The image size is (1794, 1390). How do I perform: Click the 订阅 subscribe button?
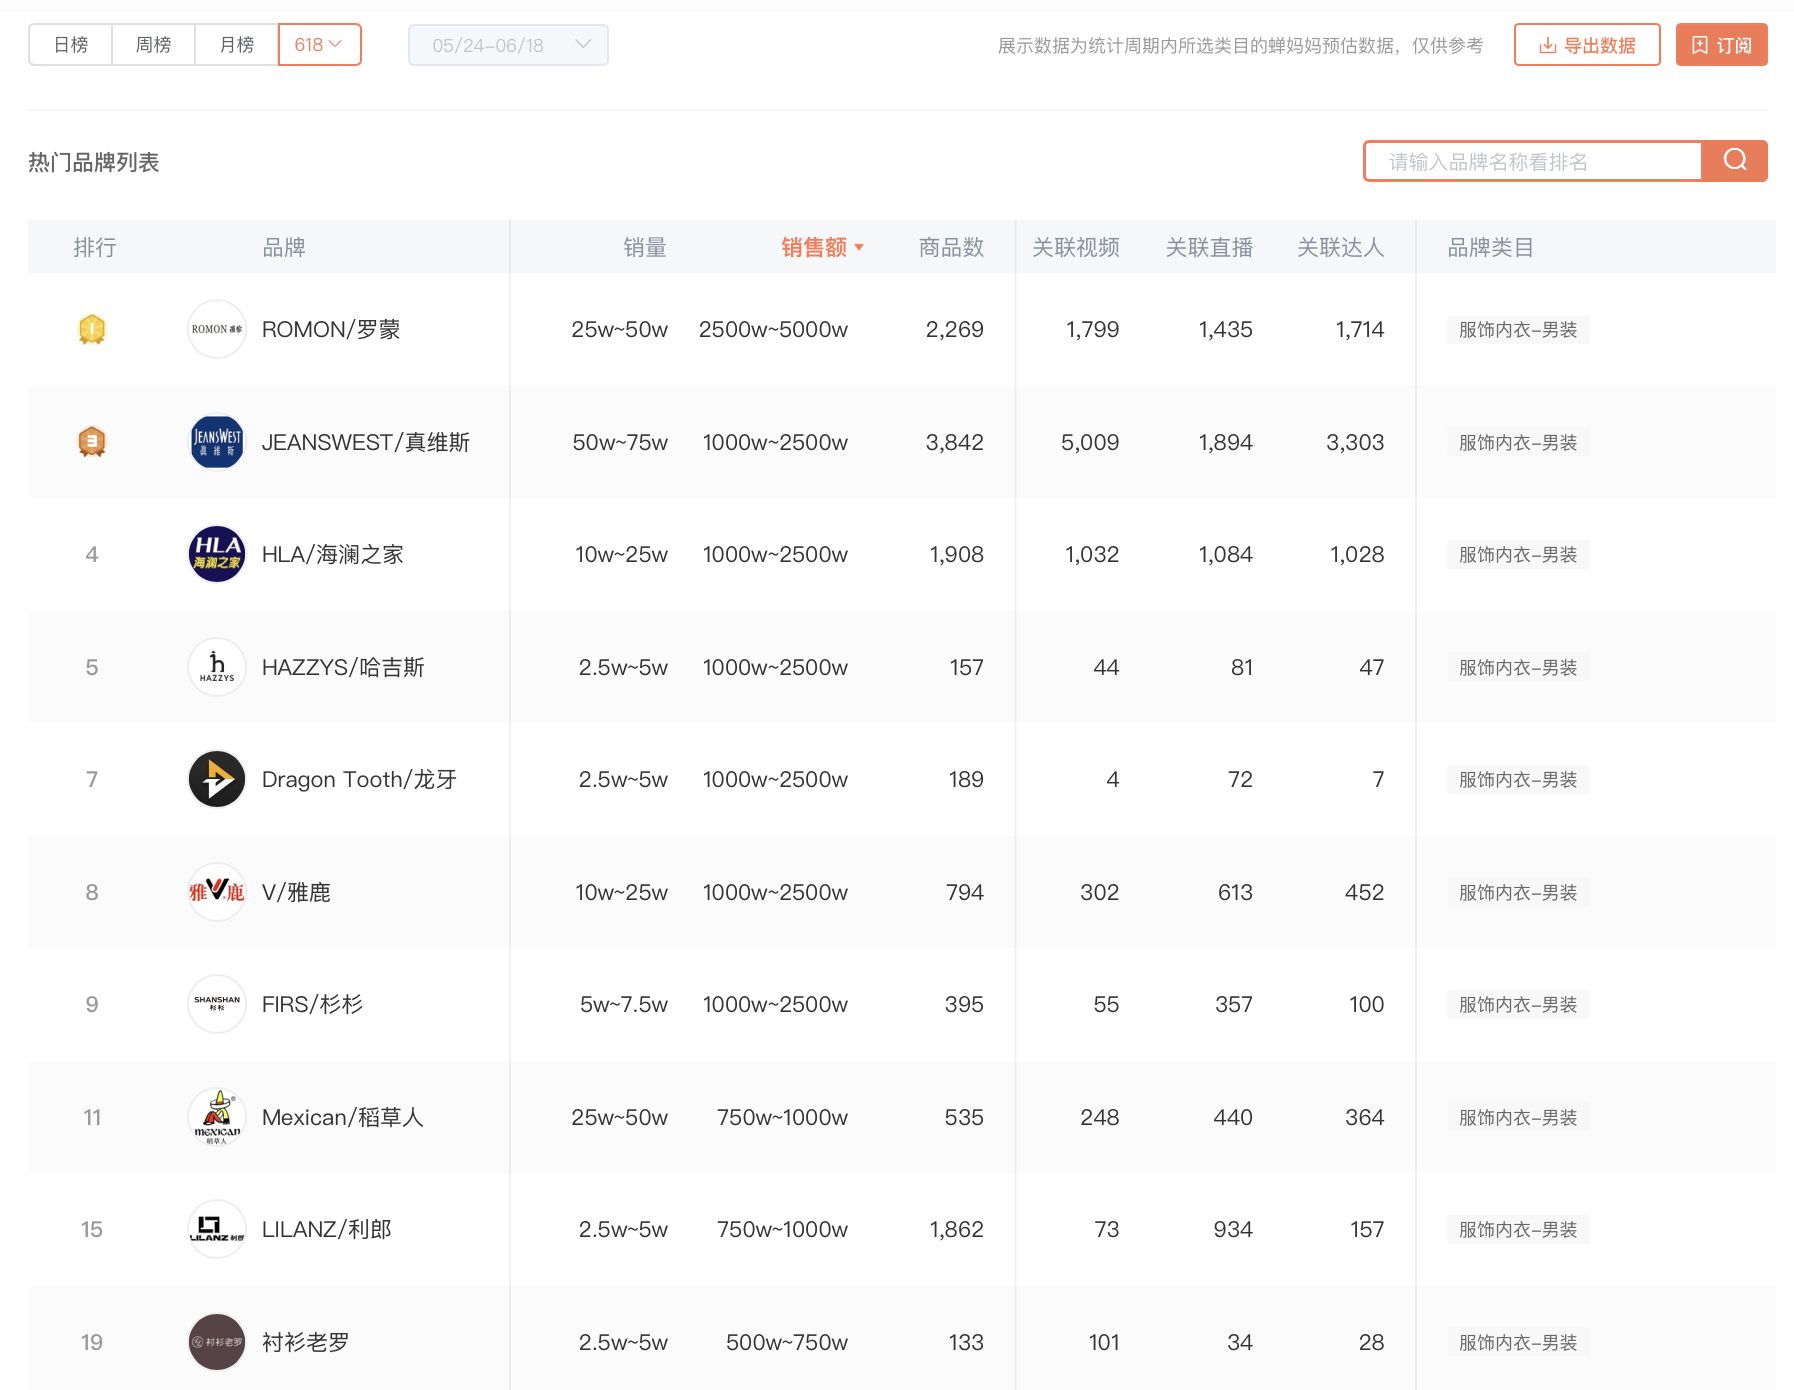(1721, 45)
